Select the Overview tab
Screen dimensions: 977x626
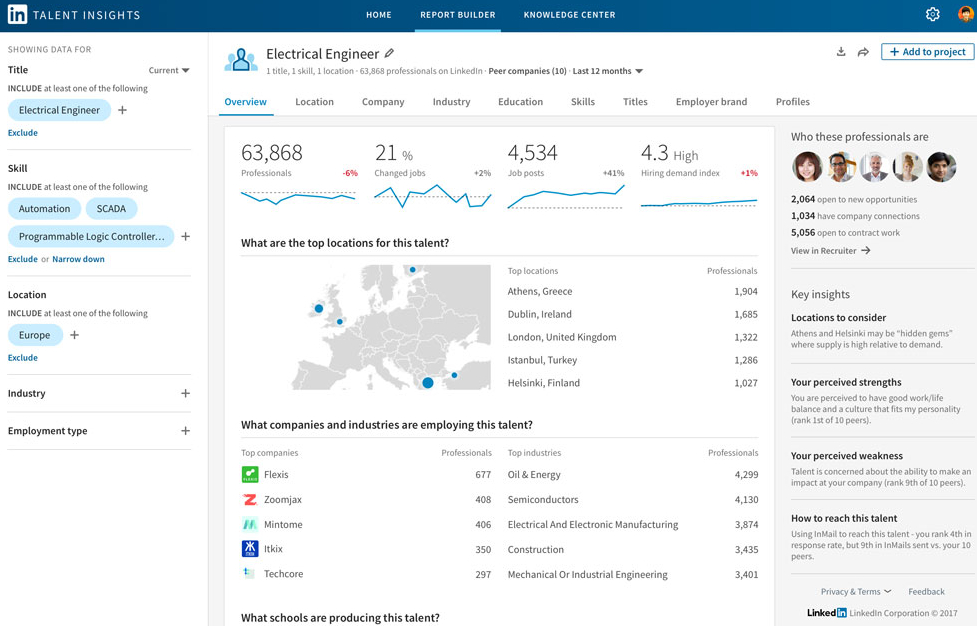tap(245, 102)
